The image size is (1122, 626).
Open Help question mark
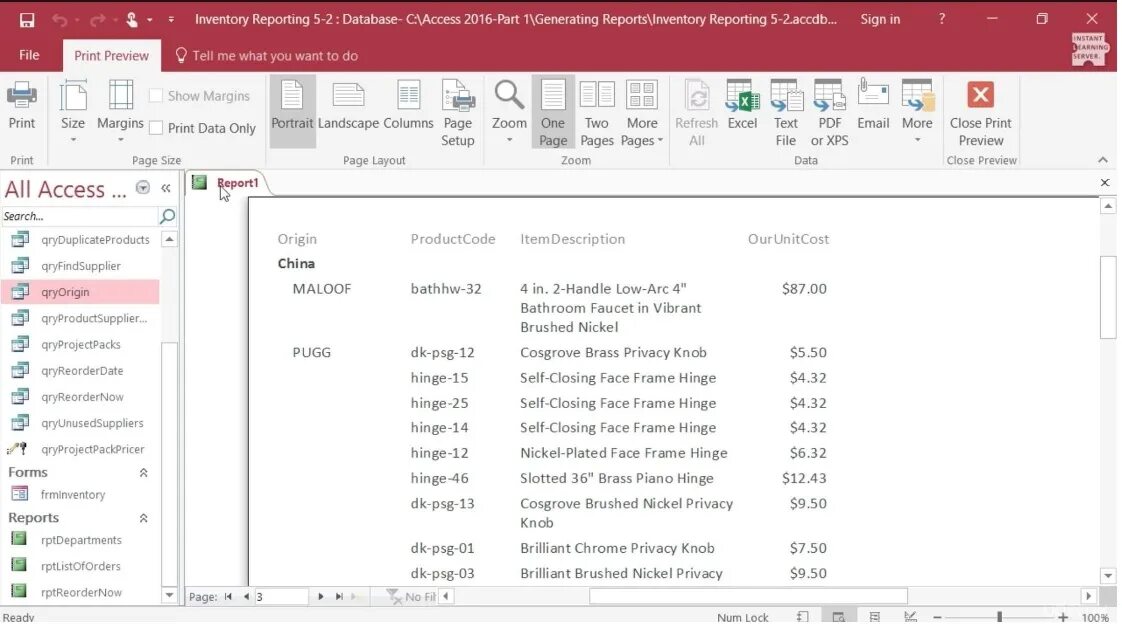(x=942, y=19)
